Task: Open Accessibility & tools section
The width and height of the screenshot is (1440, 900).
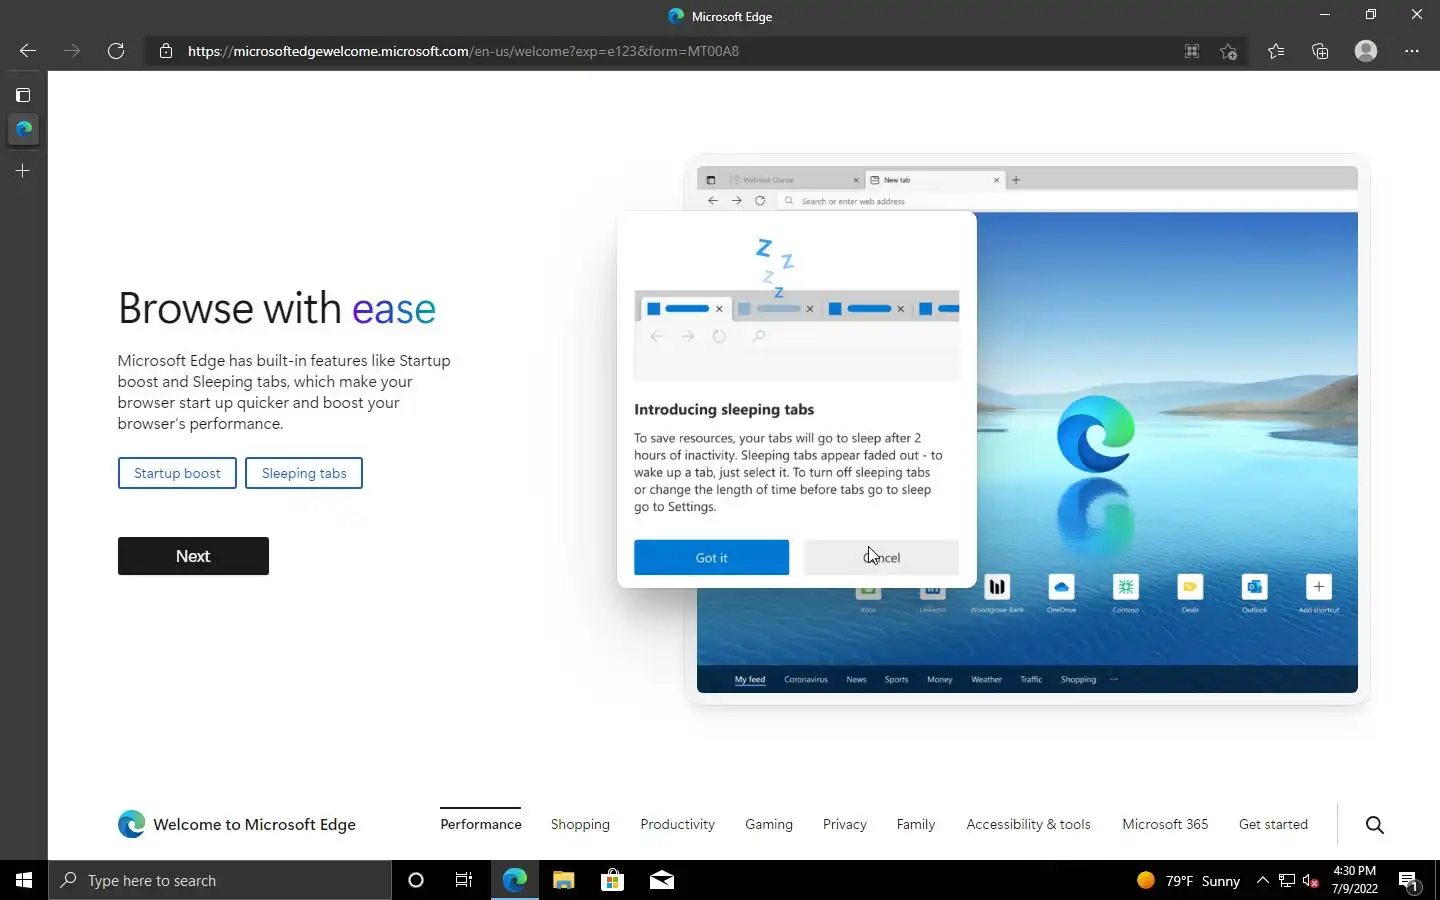Action: [1028, 824]
